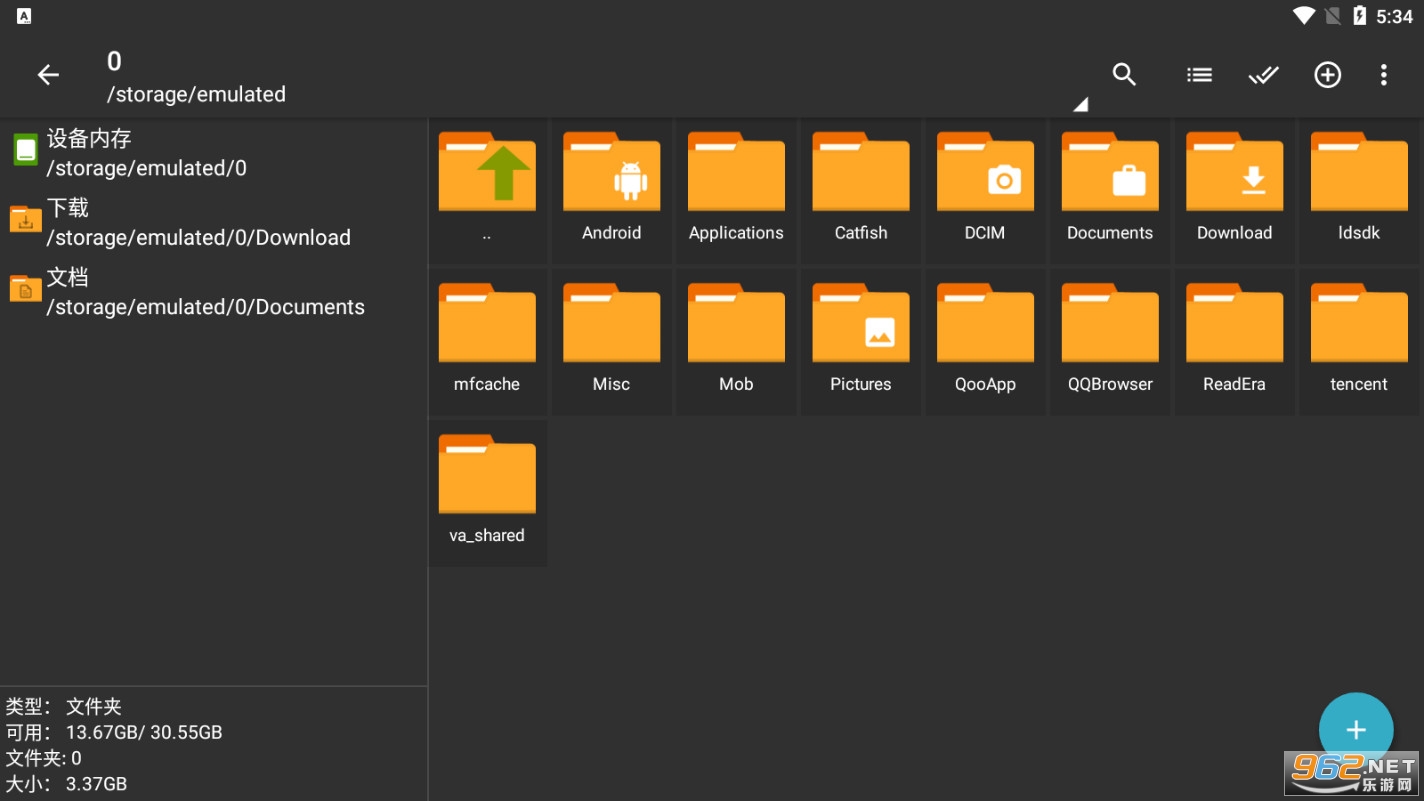Go back with the arrow button

(x=48, y=75)
